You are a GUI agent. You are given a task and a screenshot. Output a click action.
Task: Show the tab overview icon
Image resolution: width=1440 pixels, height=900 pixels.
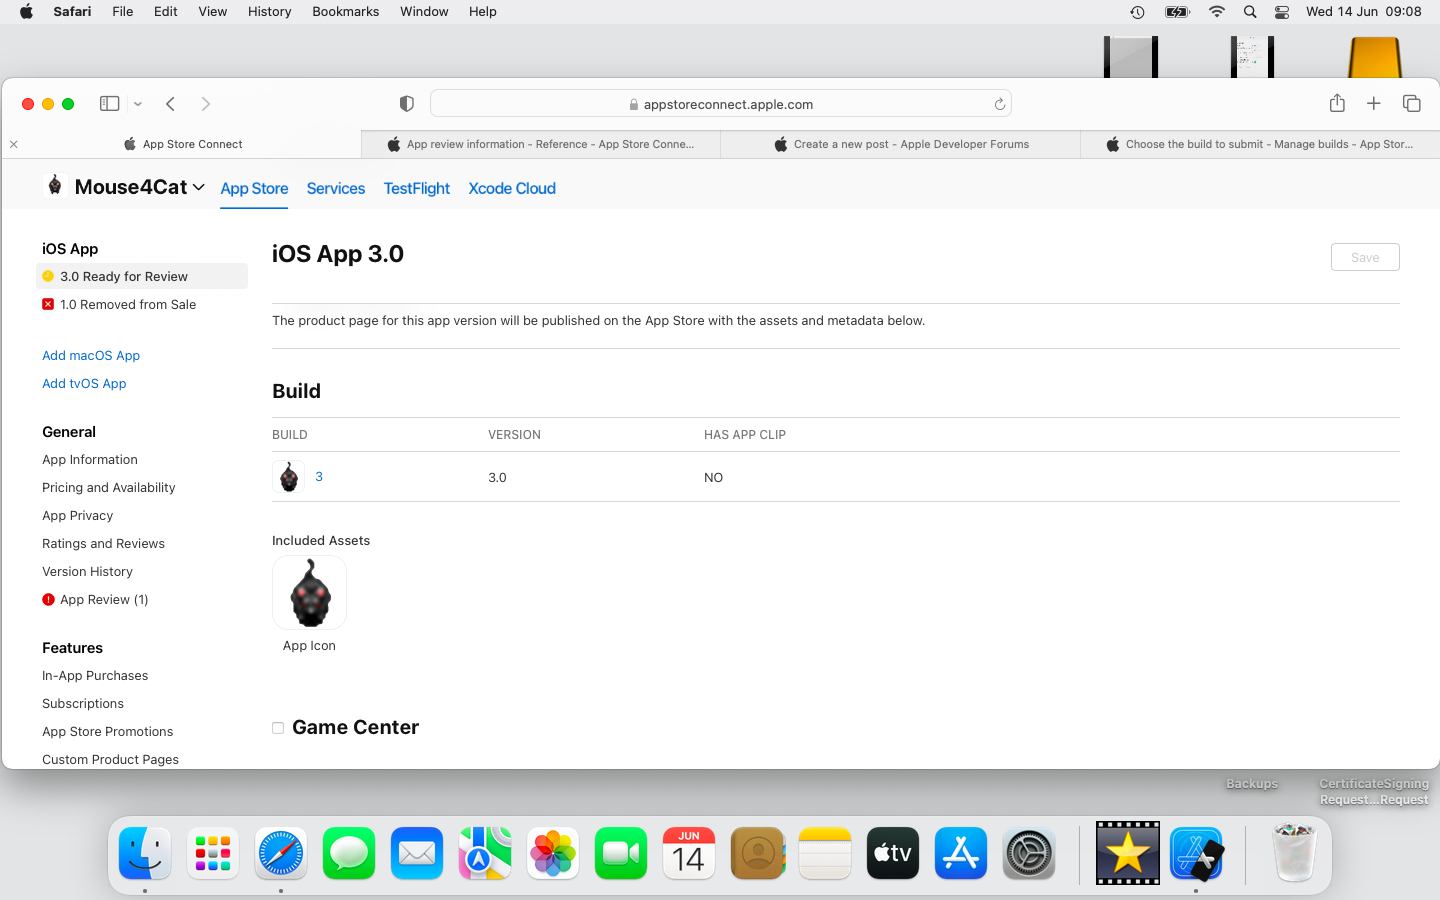[x=1412, y=103]
